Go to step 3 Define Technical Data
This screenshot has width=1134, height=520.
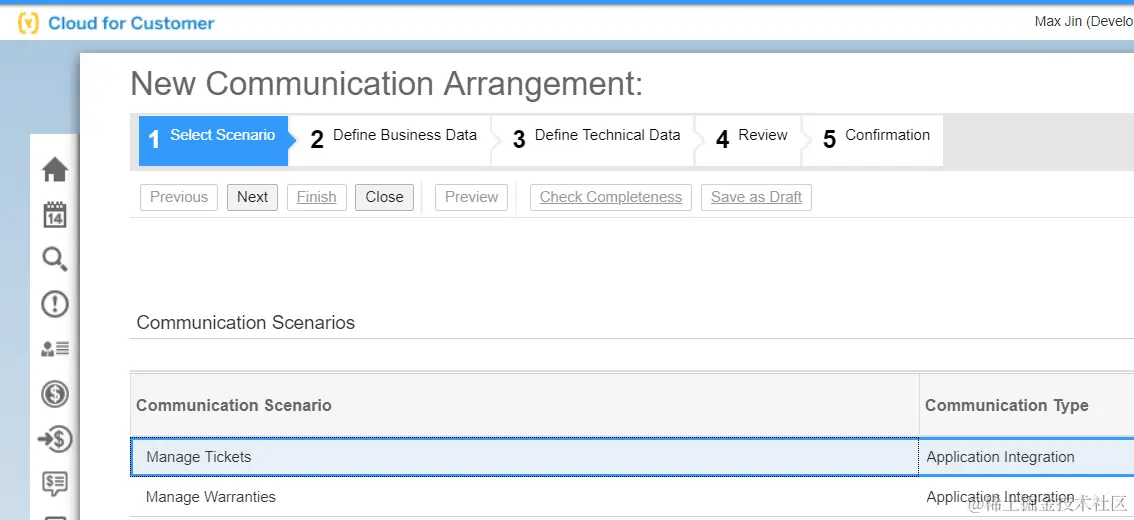(x=596, y=140)
